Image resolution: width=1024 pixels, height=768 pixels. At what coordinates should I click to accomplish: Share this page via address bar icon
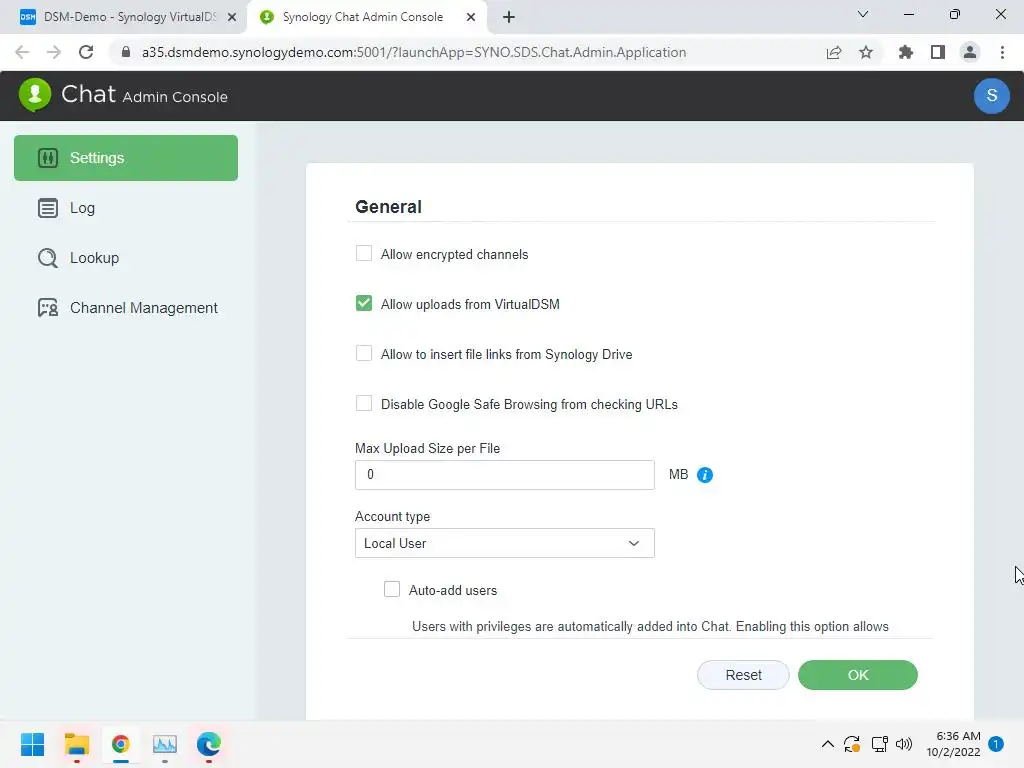[x=834, y=52]
